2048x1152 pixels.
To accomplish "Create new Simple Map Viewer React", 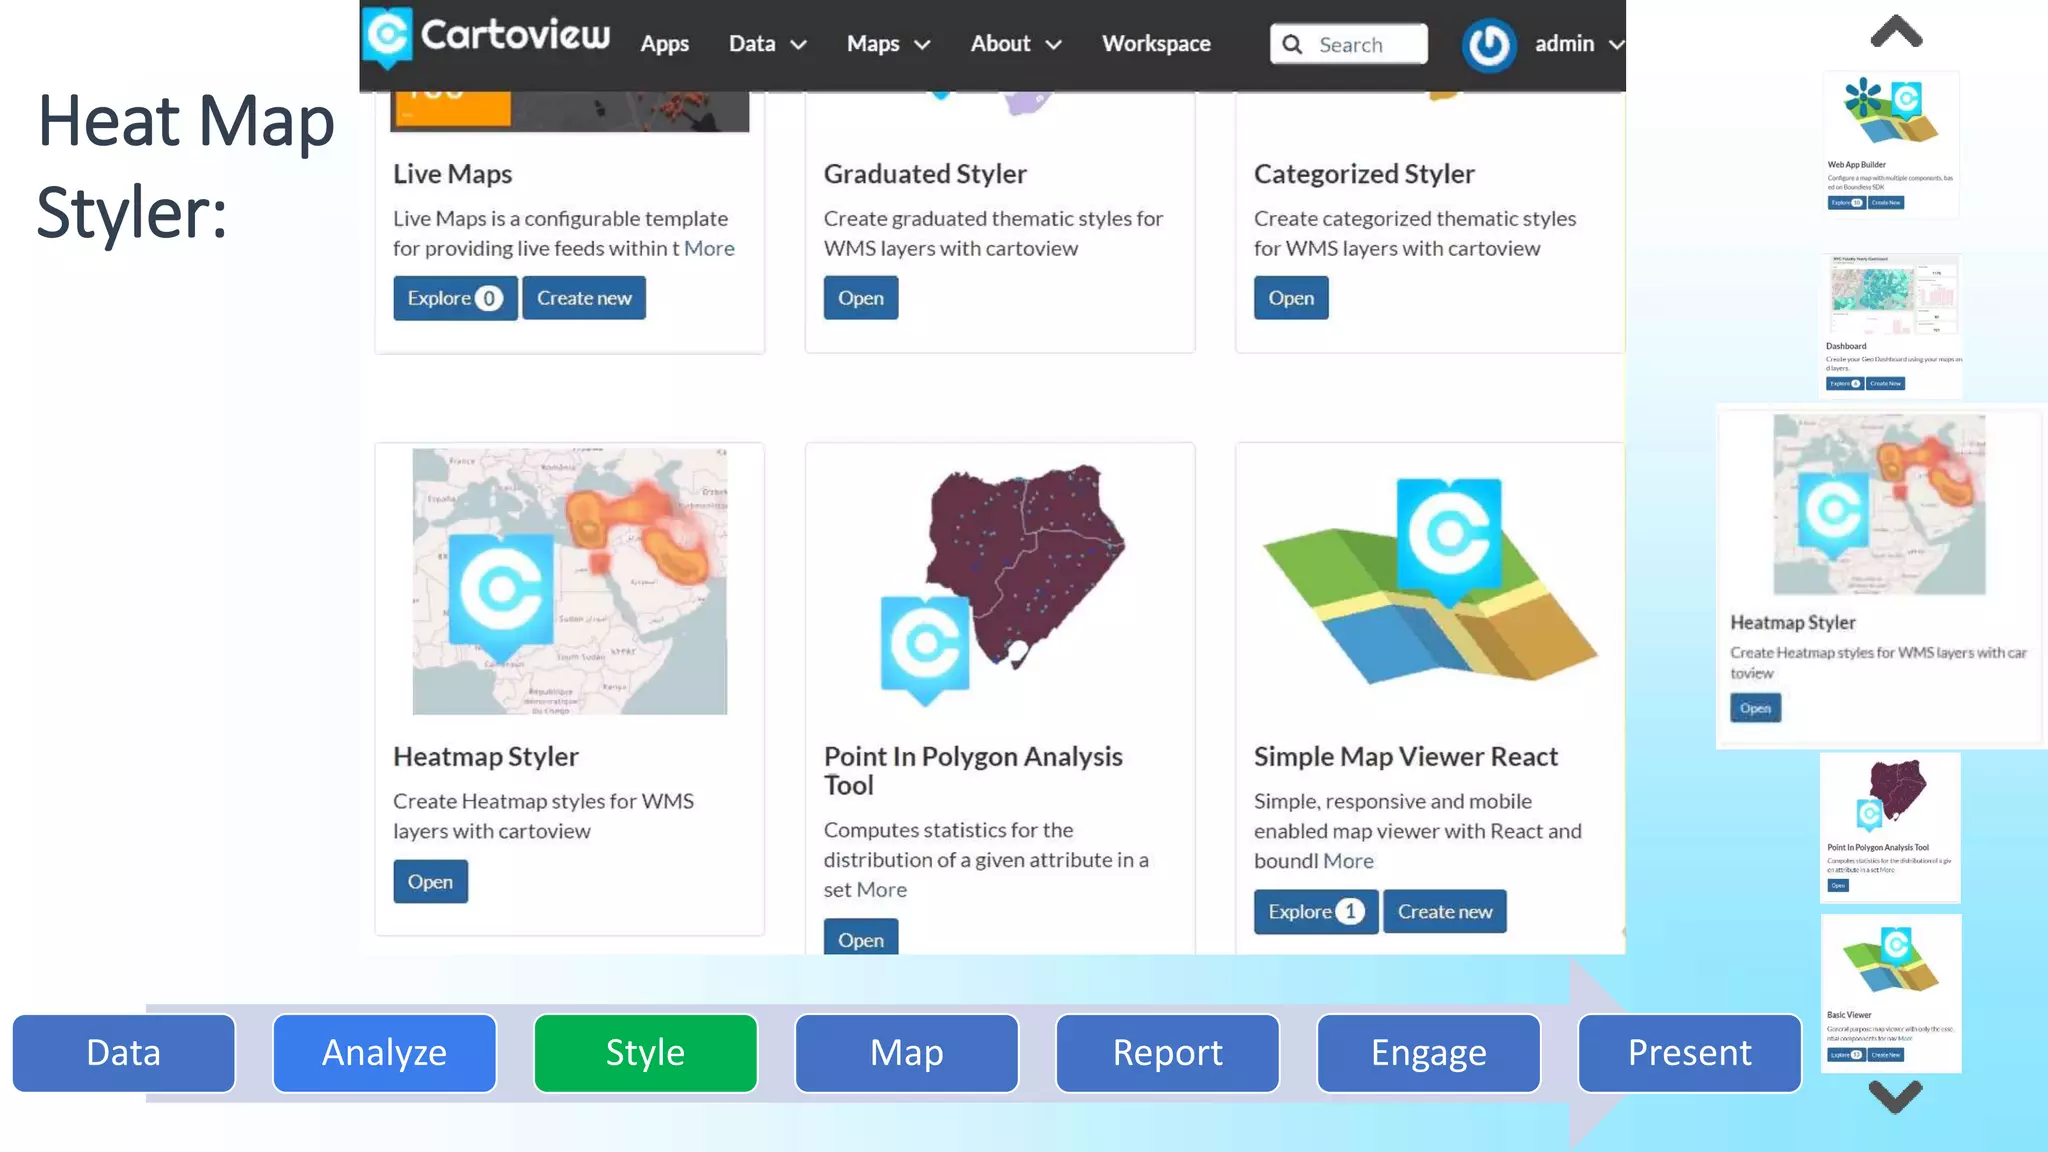I will 1445,912.
